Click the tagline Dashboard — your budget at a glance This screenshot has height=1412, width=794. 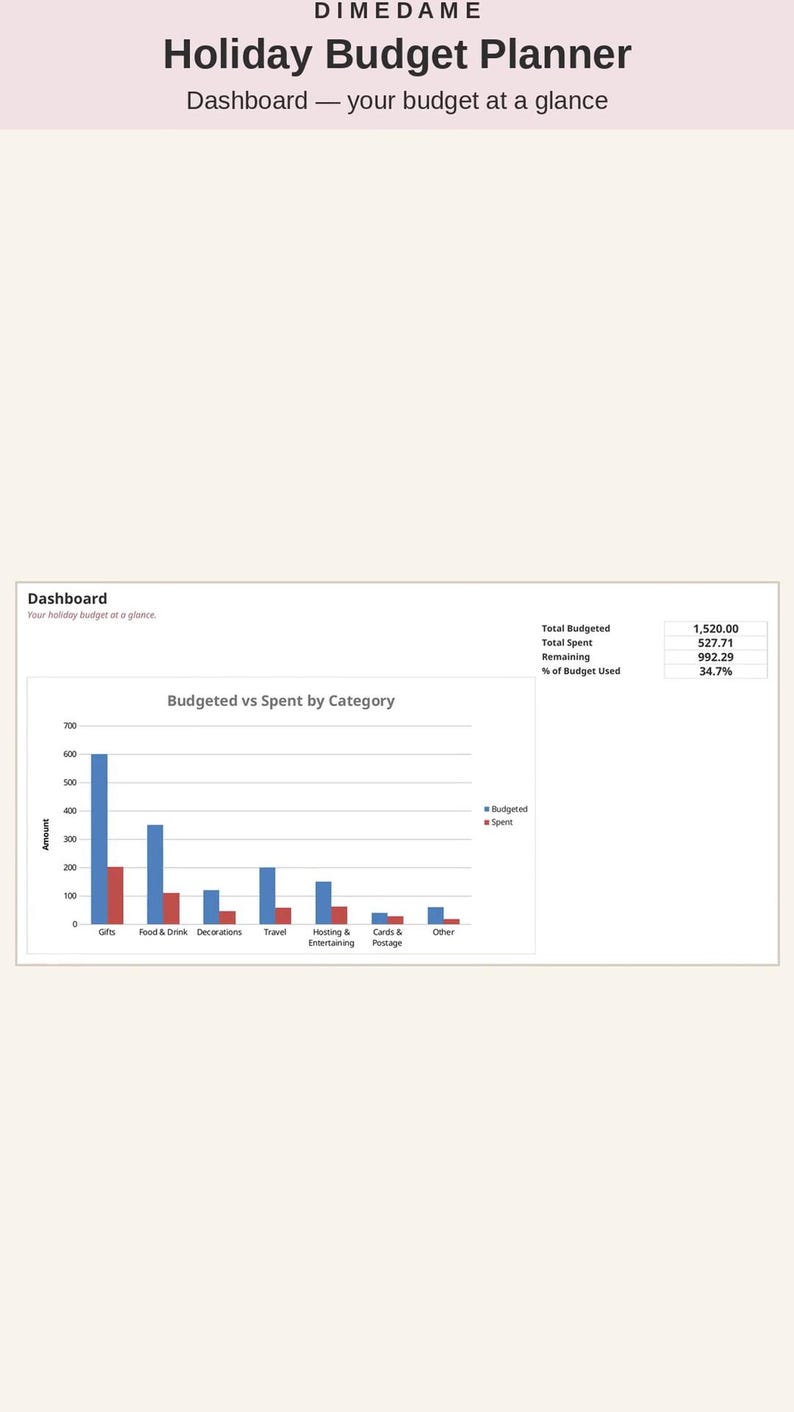click(x=397, y=101)
